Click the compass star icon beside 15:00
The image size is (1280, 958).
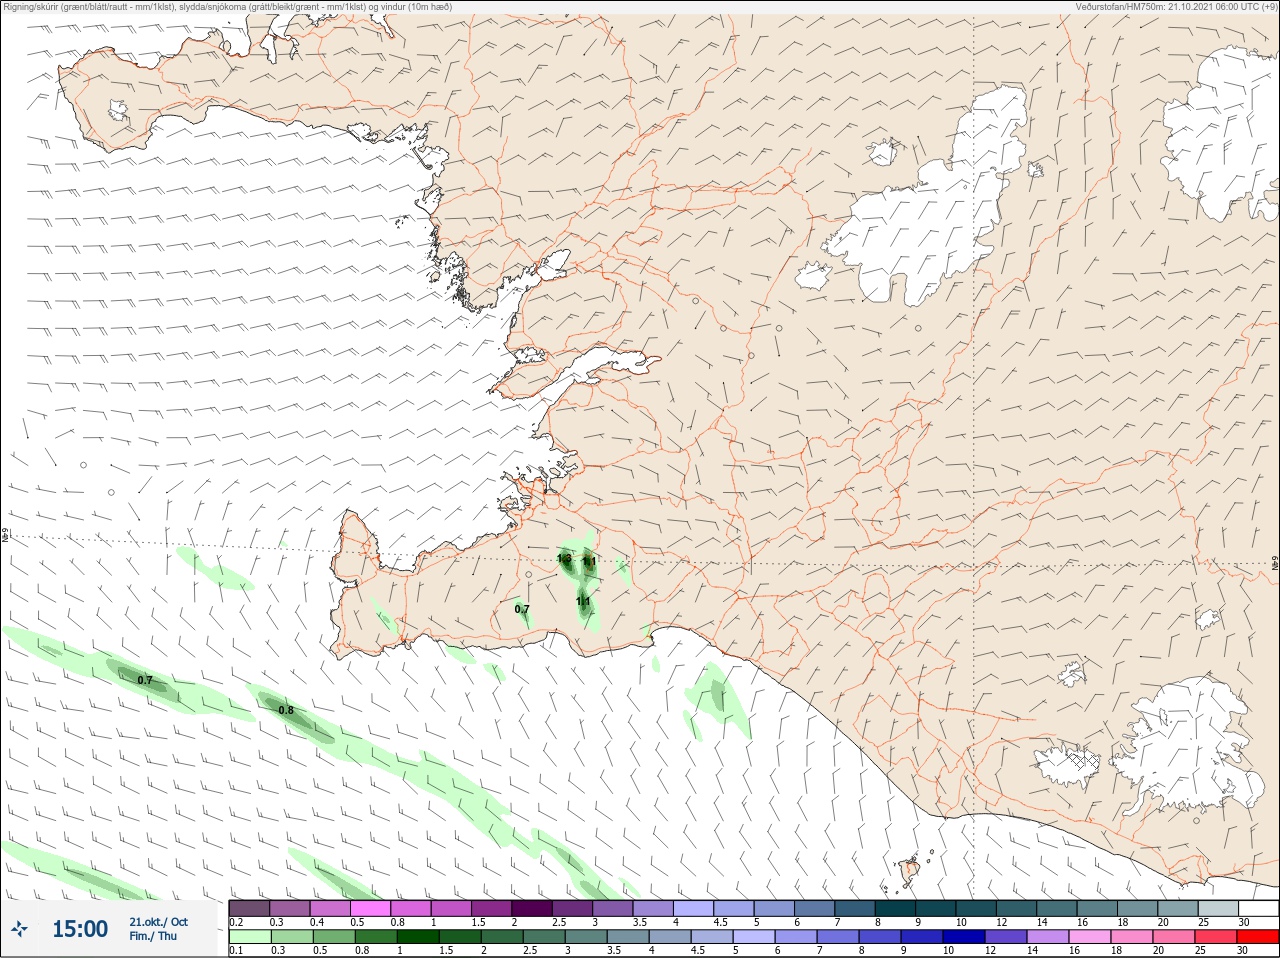click(x=20, y=929)
